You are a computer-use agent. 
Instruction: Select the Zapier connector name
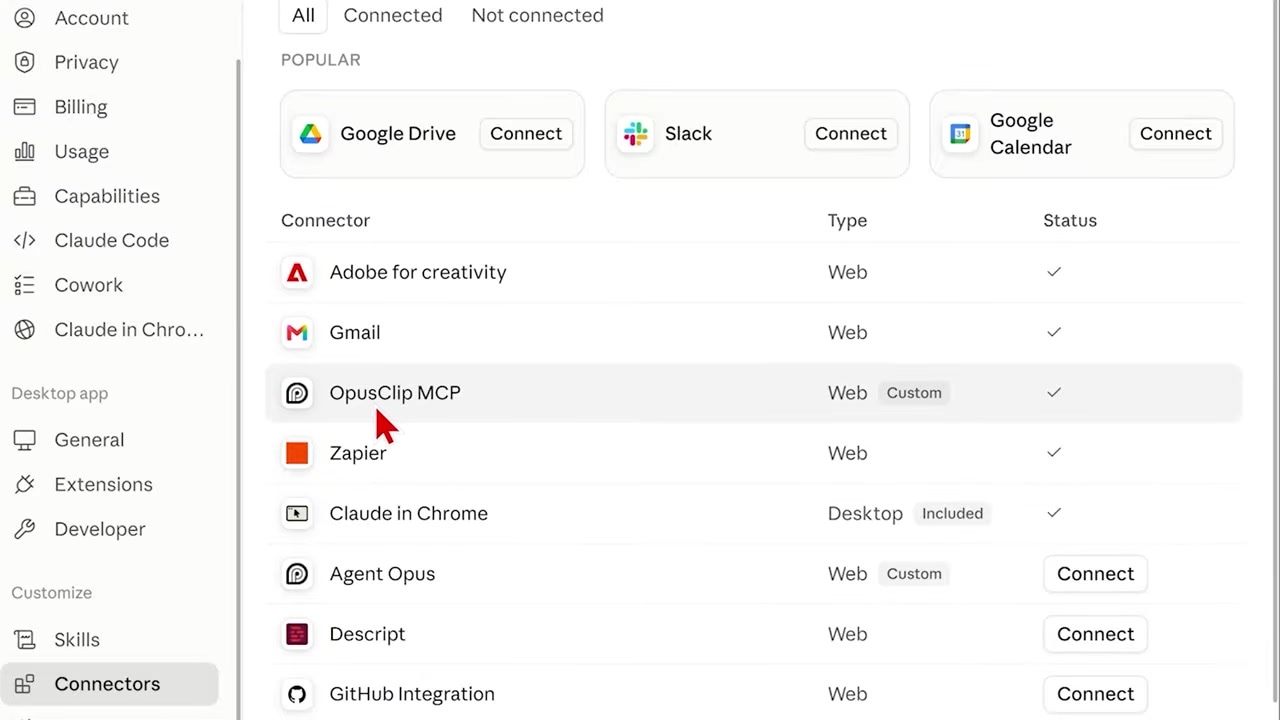pyautogui.click(x=358, y=453)
